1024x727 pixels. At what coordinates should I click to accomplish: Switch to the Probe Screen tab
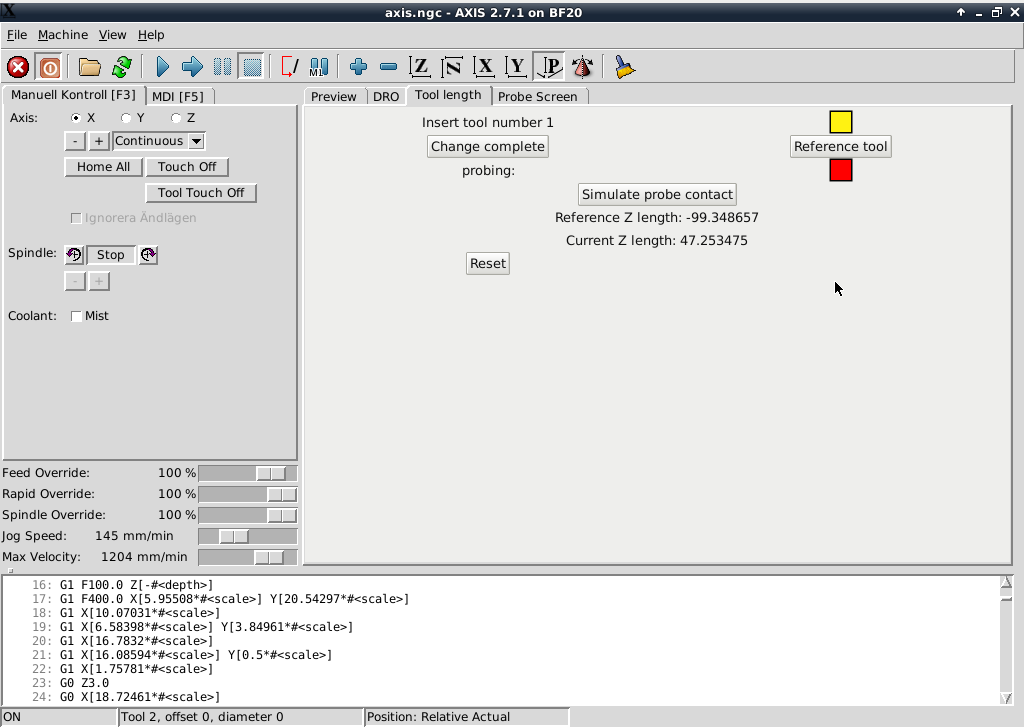click(x=540, y=96)
